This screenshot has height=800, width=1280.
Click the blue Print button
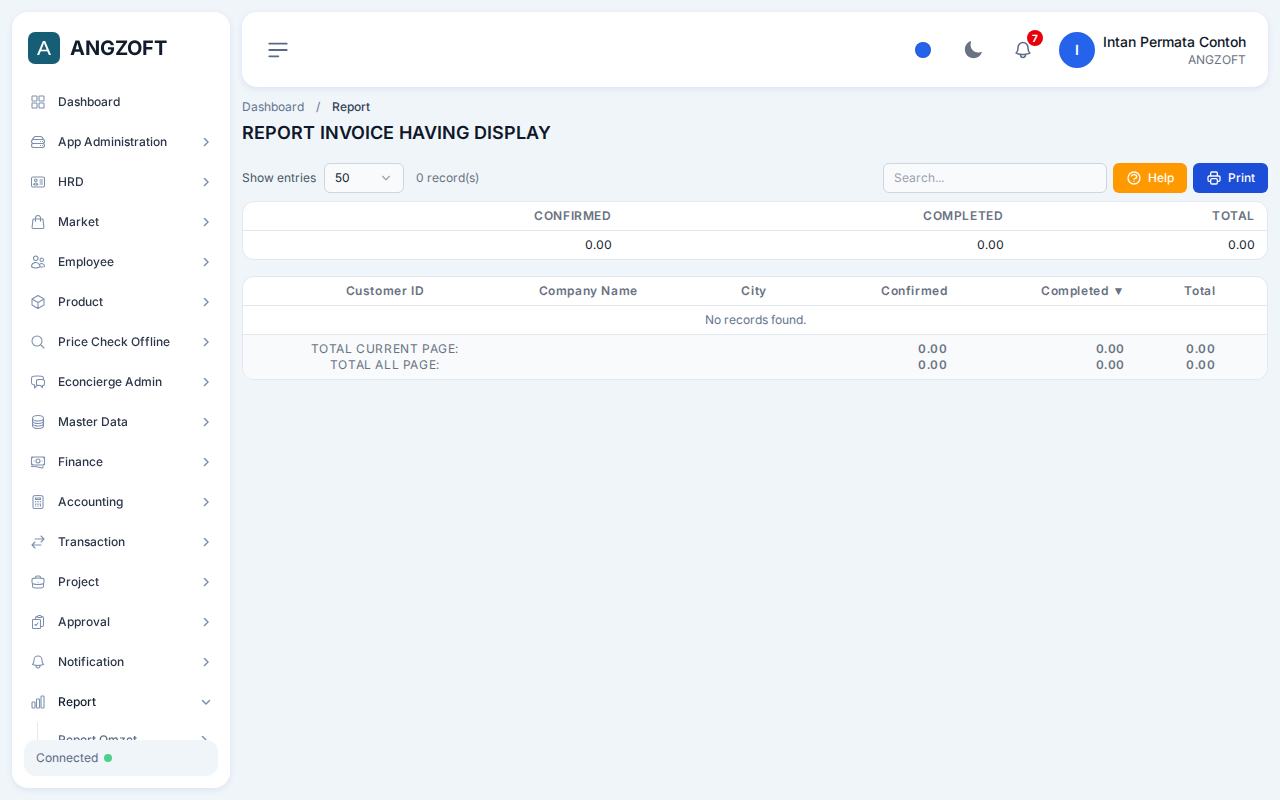click(1230, 178)
